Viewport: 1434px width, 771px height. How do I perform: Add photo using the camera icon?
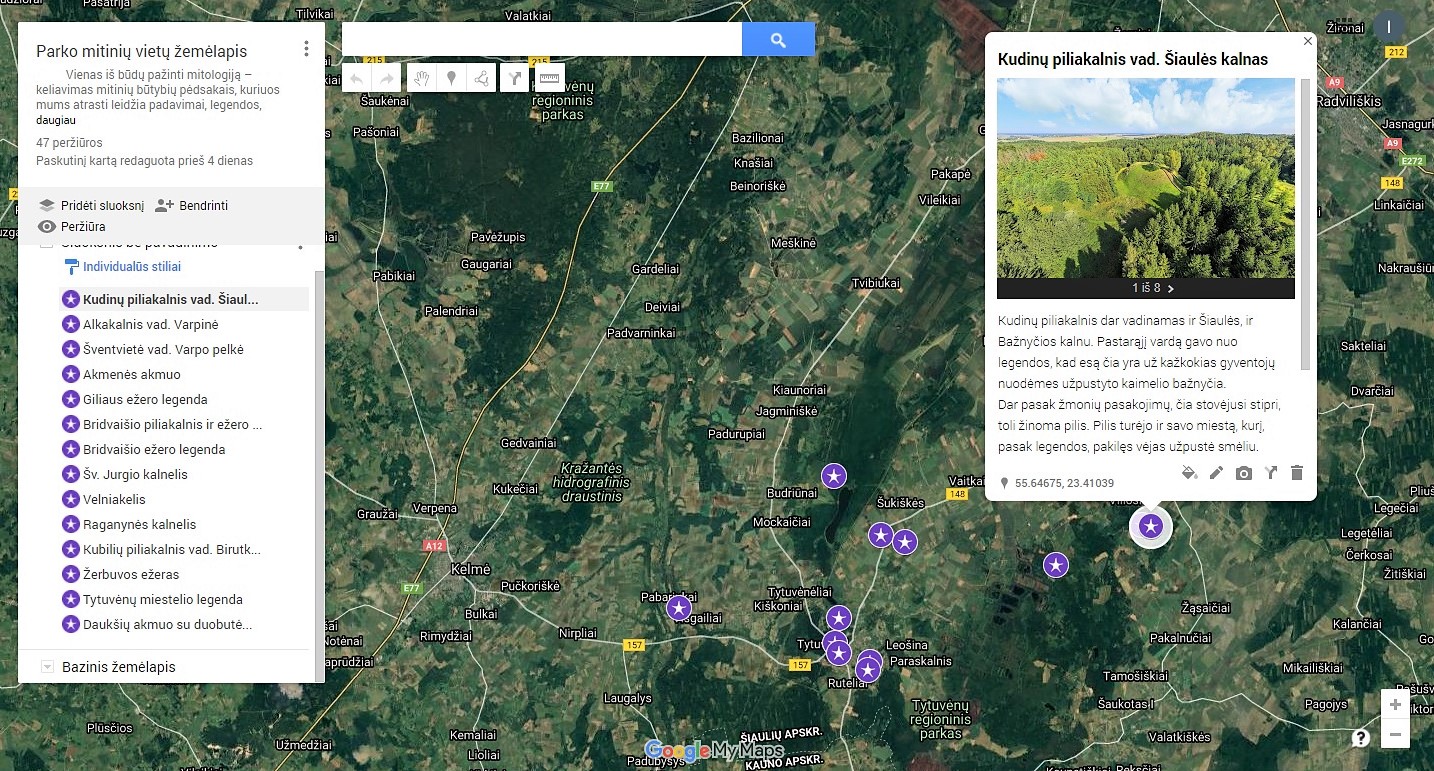[x=1243, y=473]
